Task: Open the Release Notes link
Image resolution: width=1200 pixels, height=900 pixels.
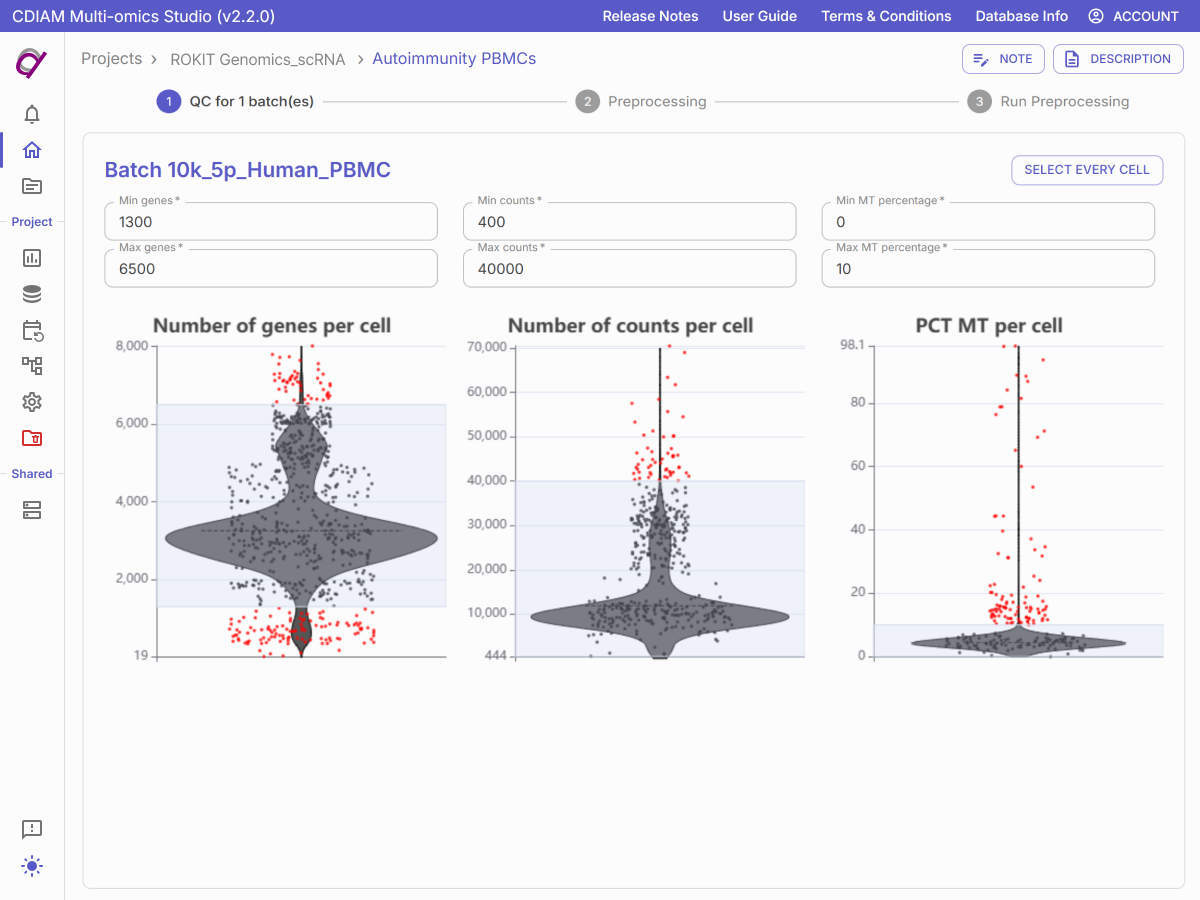Action: click(650, 16)
